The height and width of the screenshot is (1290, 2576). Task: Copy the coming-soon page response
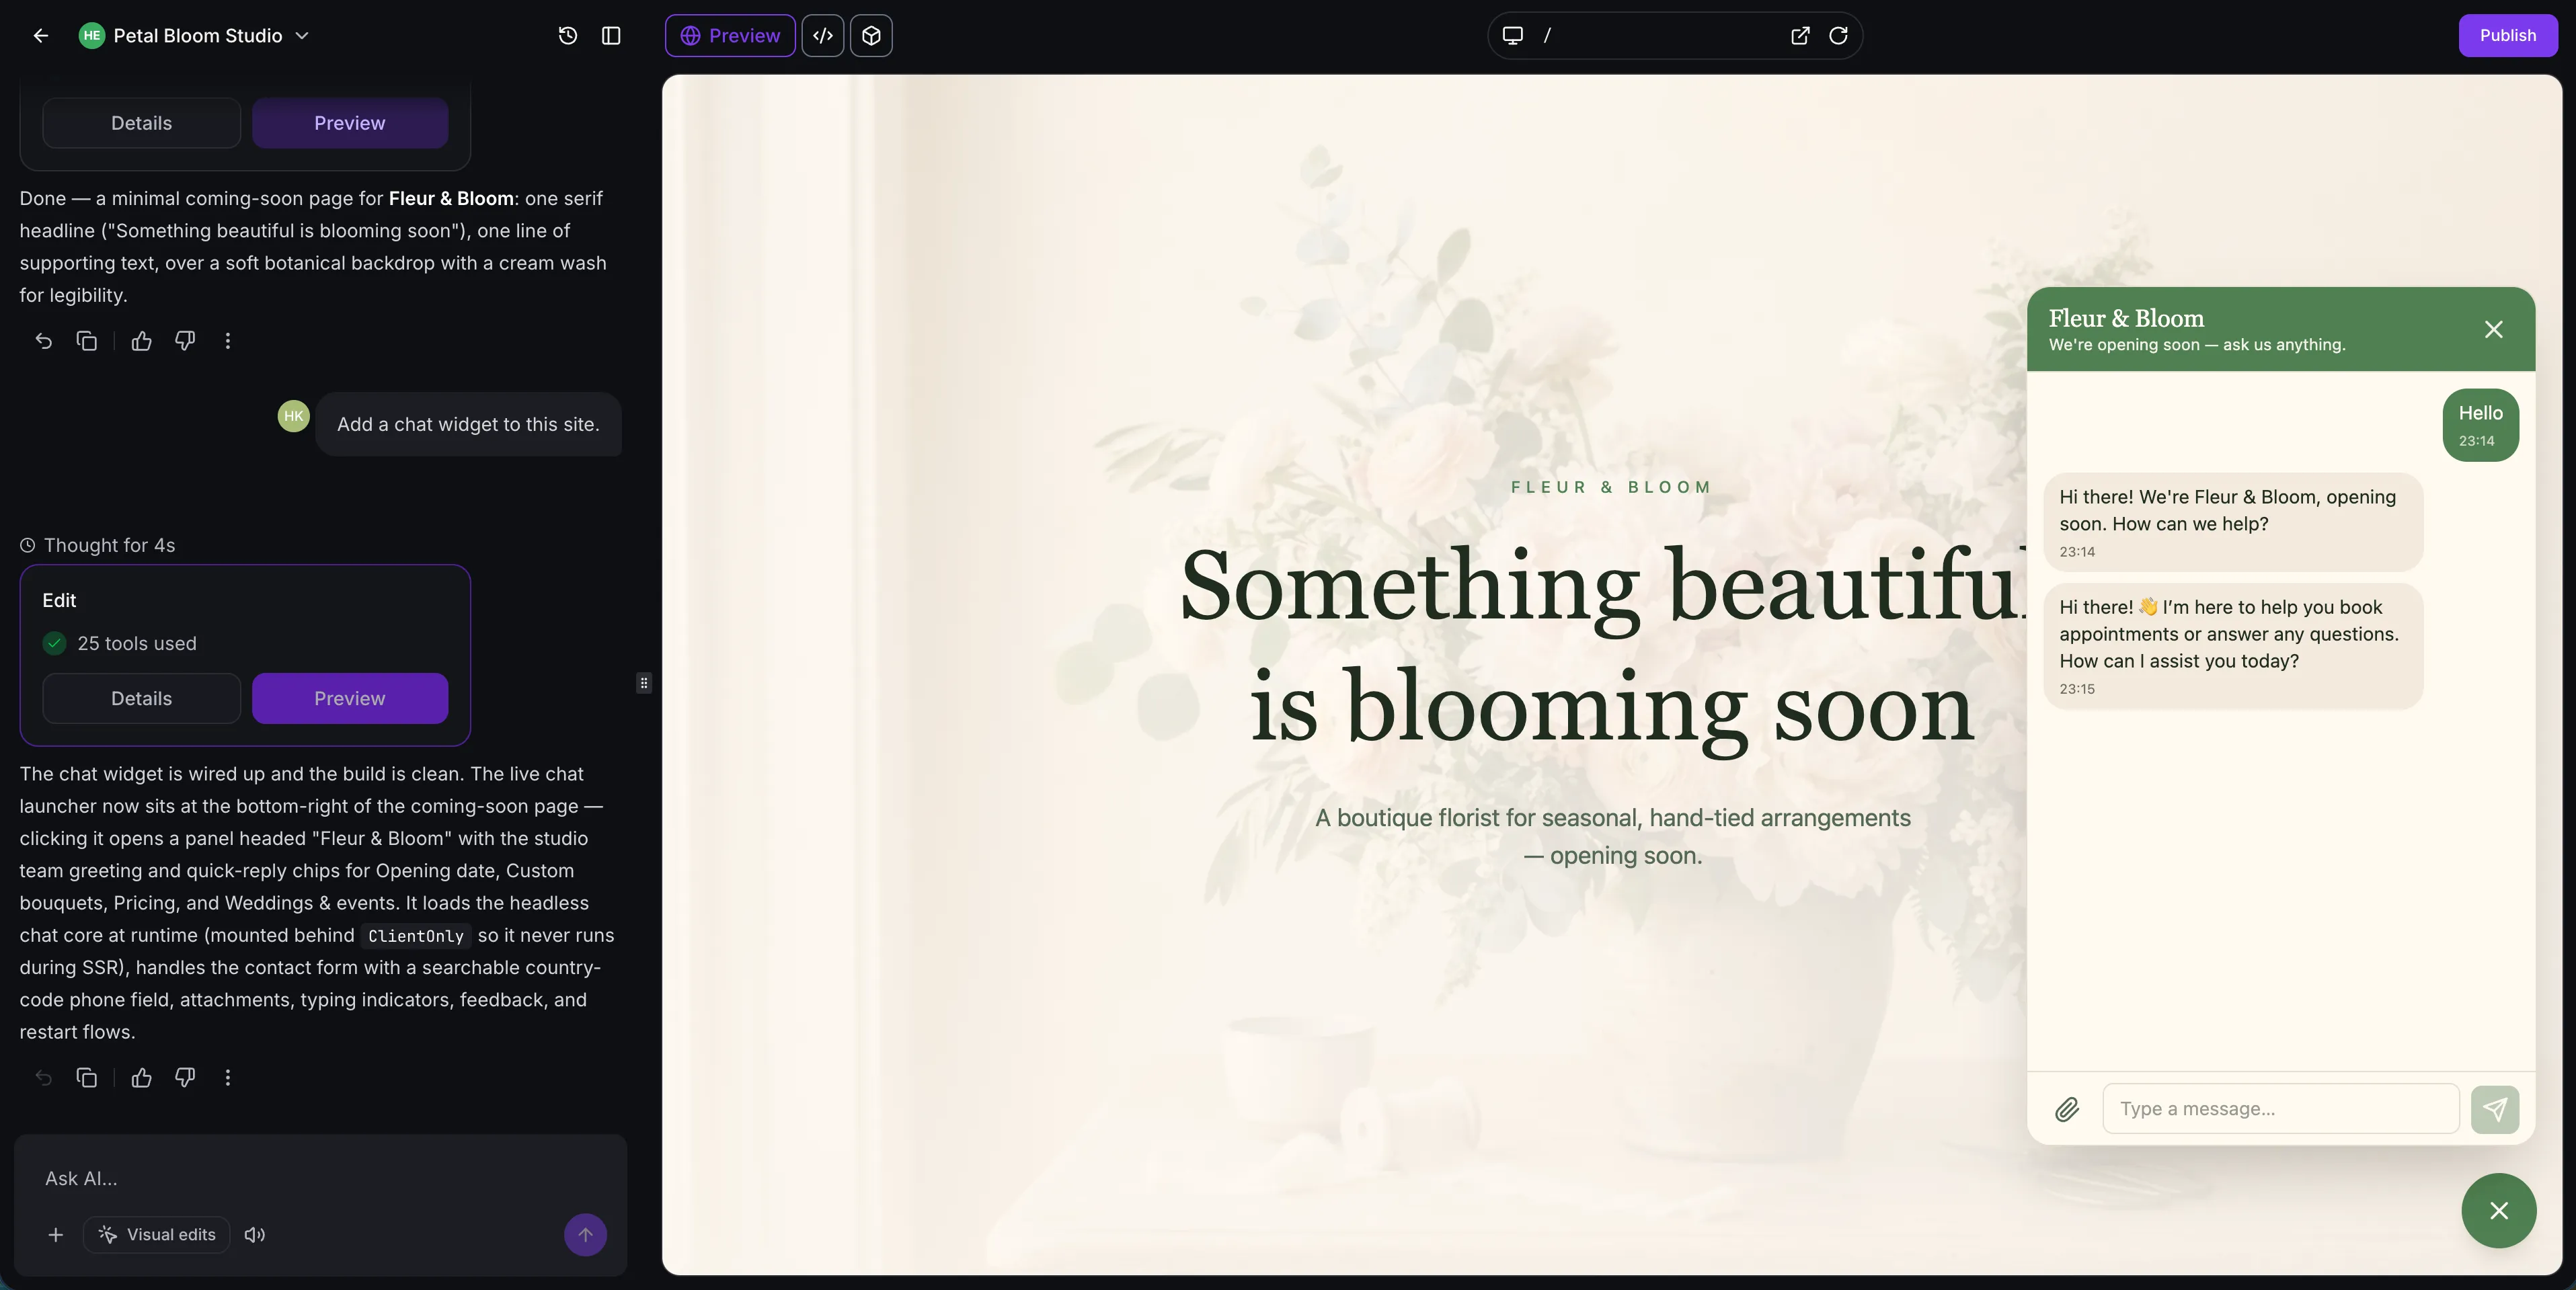pyautogui.click(x=87, y=341)
